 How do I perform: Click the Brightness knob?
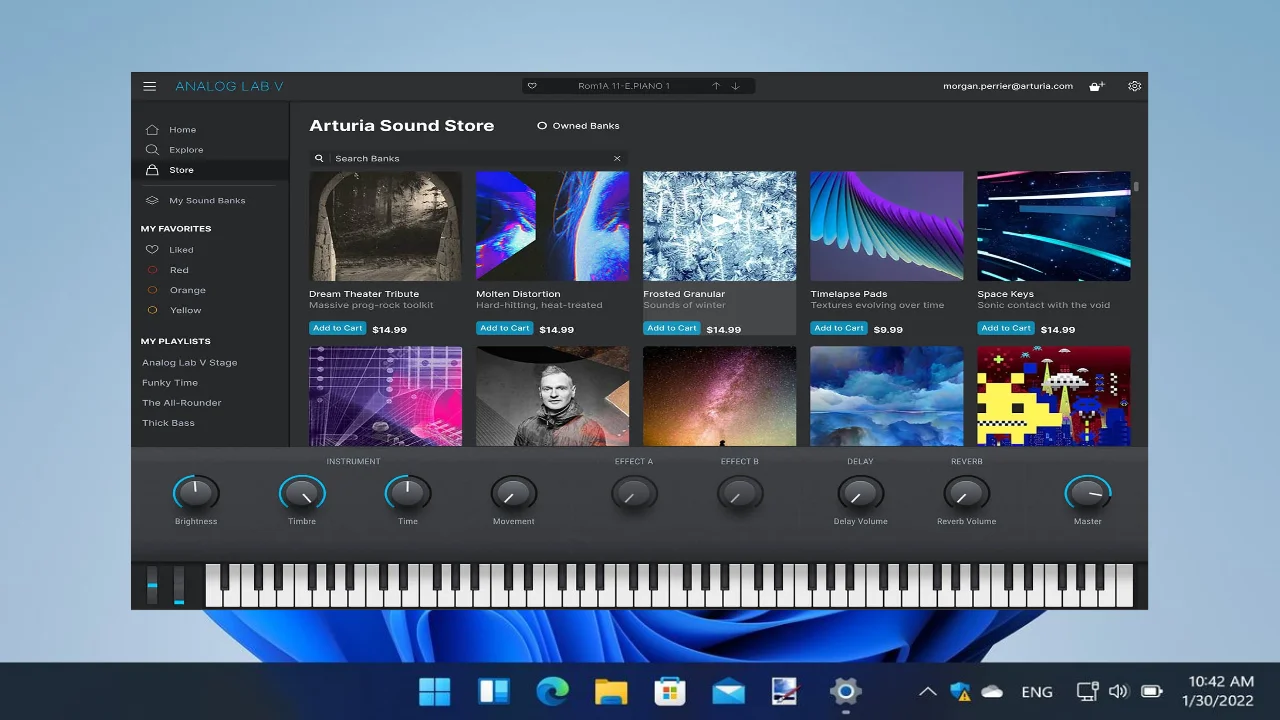click(x=196, y=493)
